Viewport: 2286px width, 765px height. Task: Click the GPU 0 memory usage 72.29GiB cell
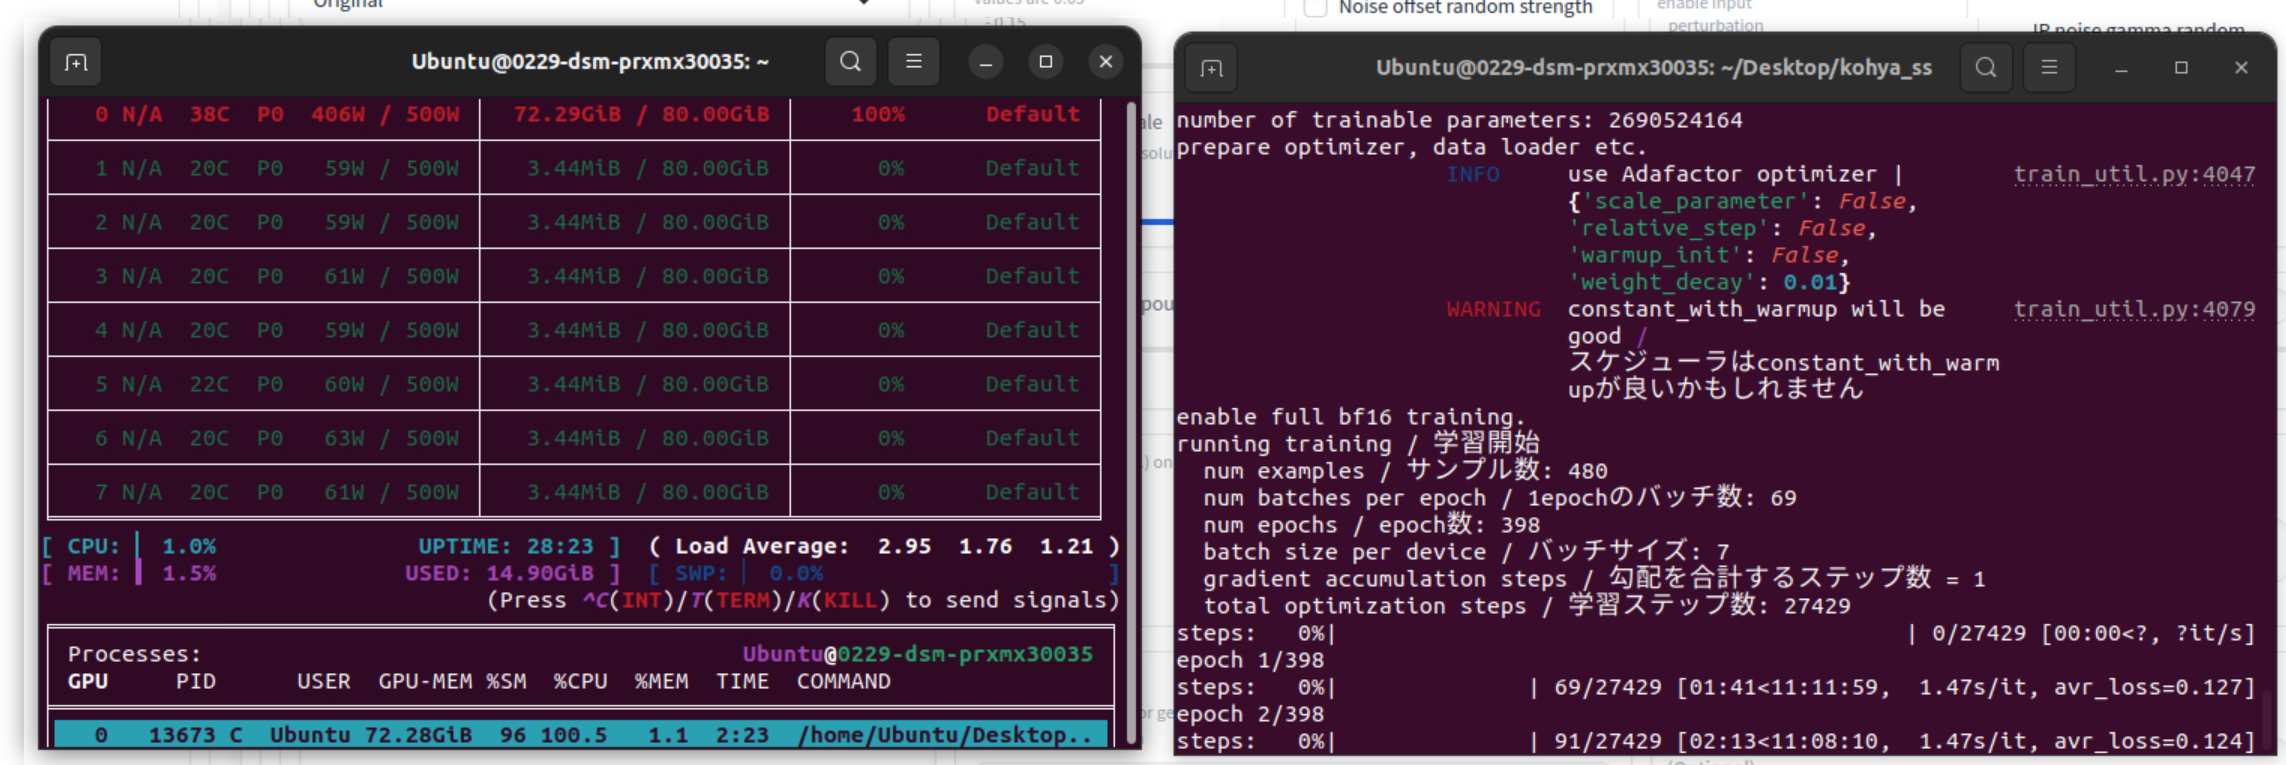pyautogui.click(x=641, y=114)
